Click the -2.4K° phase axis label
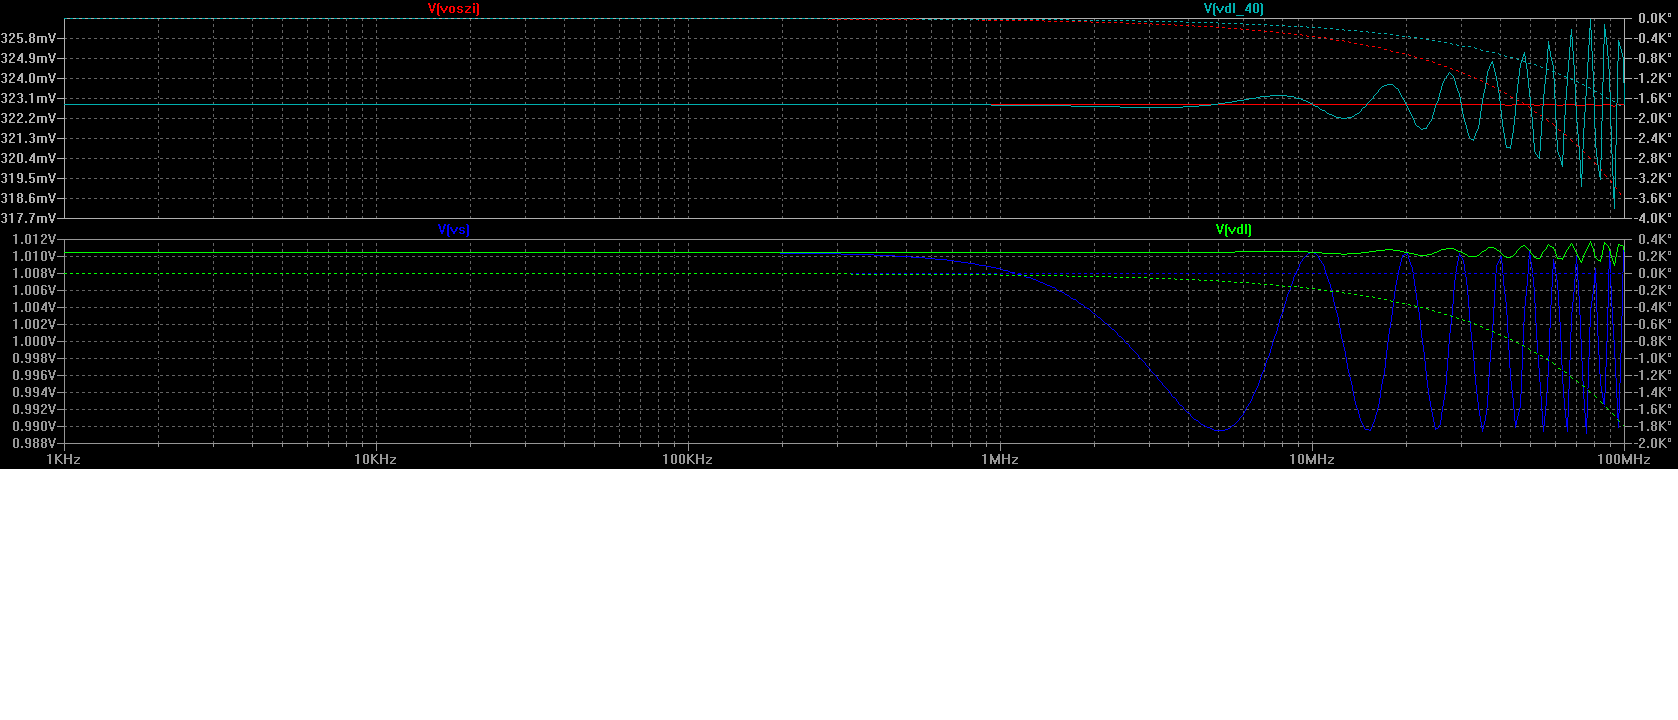 [x=1654, y=138]
